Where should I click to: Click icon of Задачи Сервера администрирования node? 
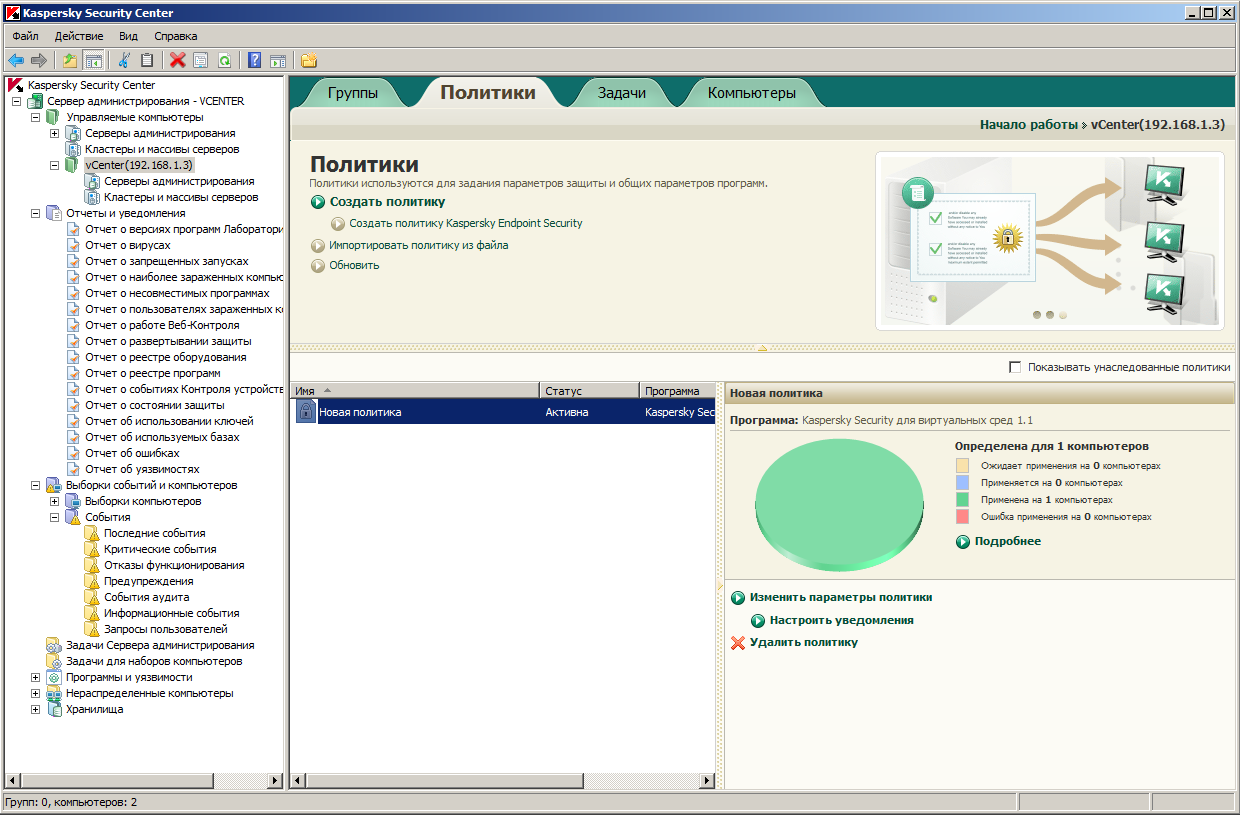pyautogui.click(x=54, y=645)
